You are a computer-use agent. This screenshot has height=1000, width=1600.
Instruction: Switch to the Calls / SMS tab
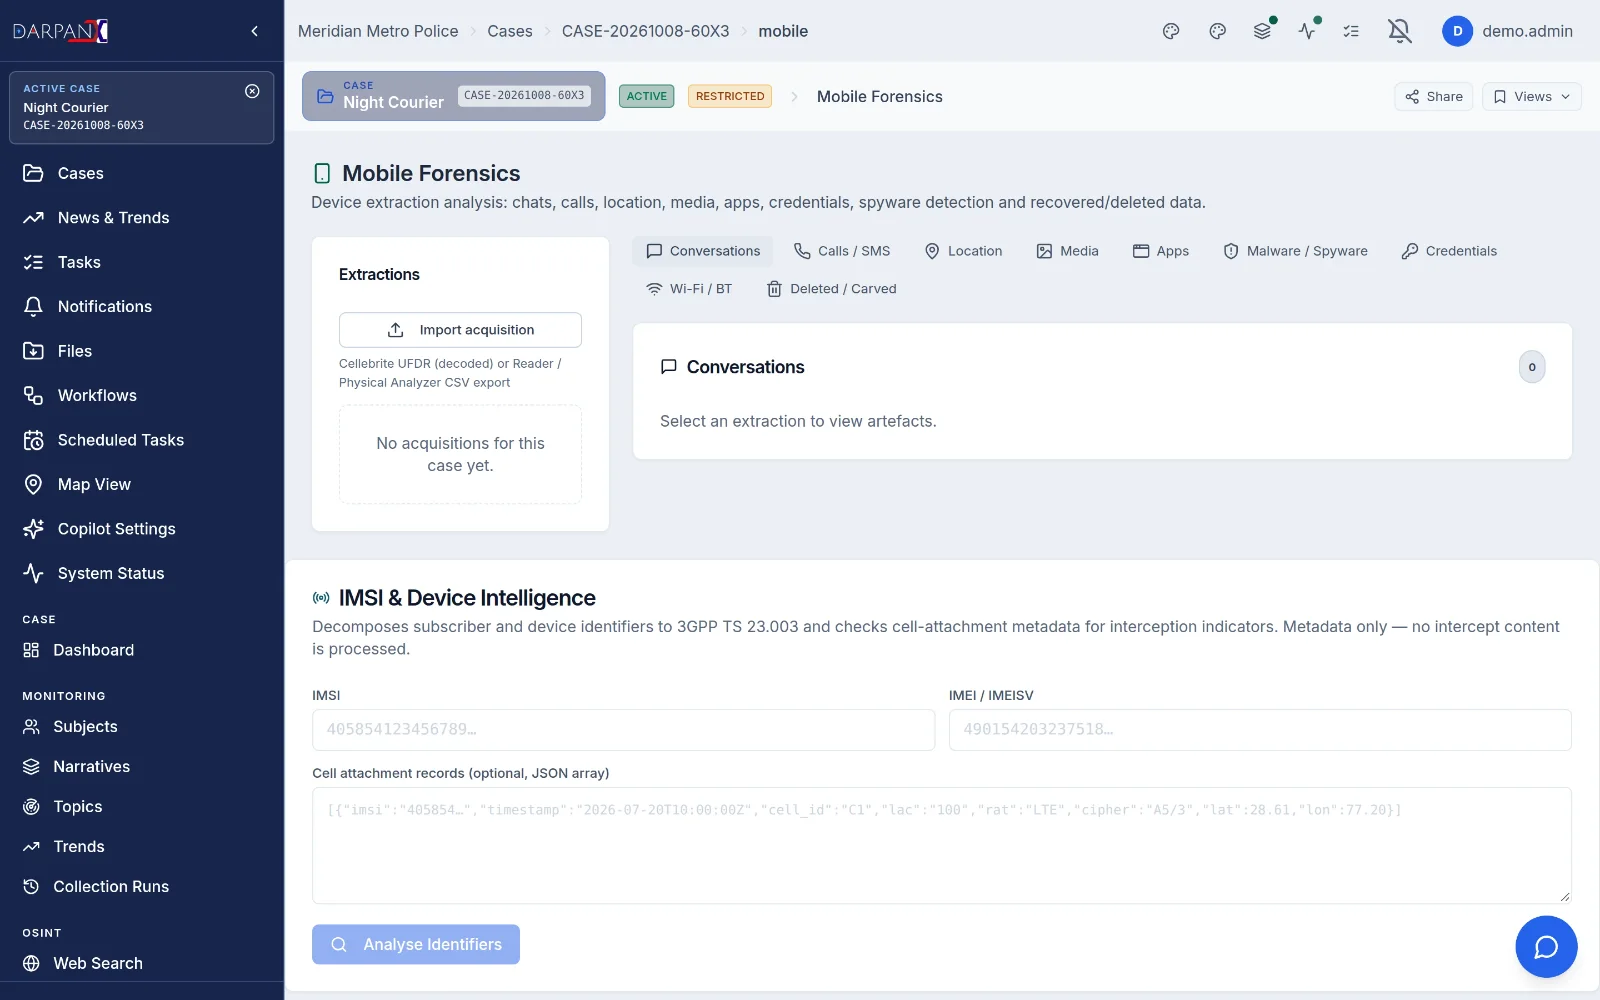pyautogui.click(x=842, y=251)
